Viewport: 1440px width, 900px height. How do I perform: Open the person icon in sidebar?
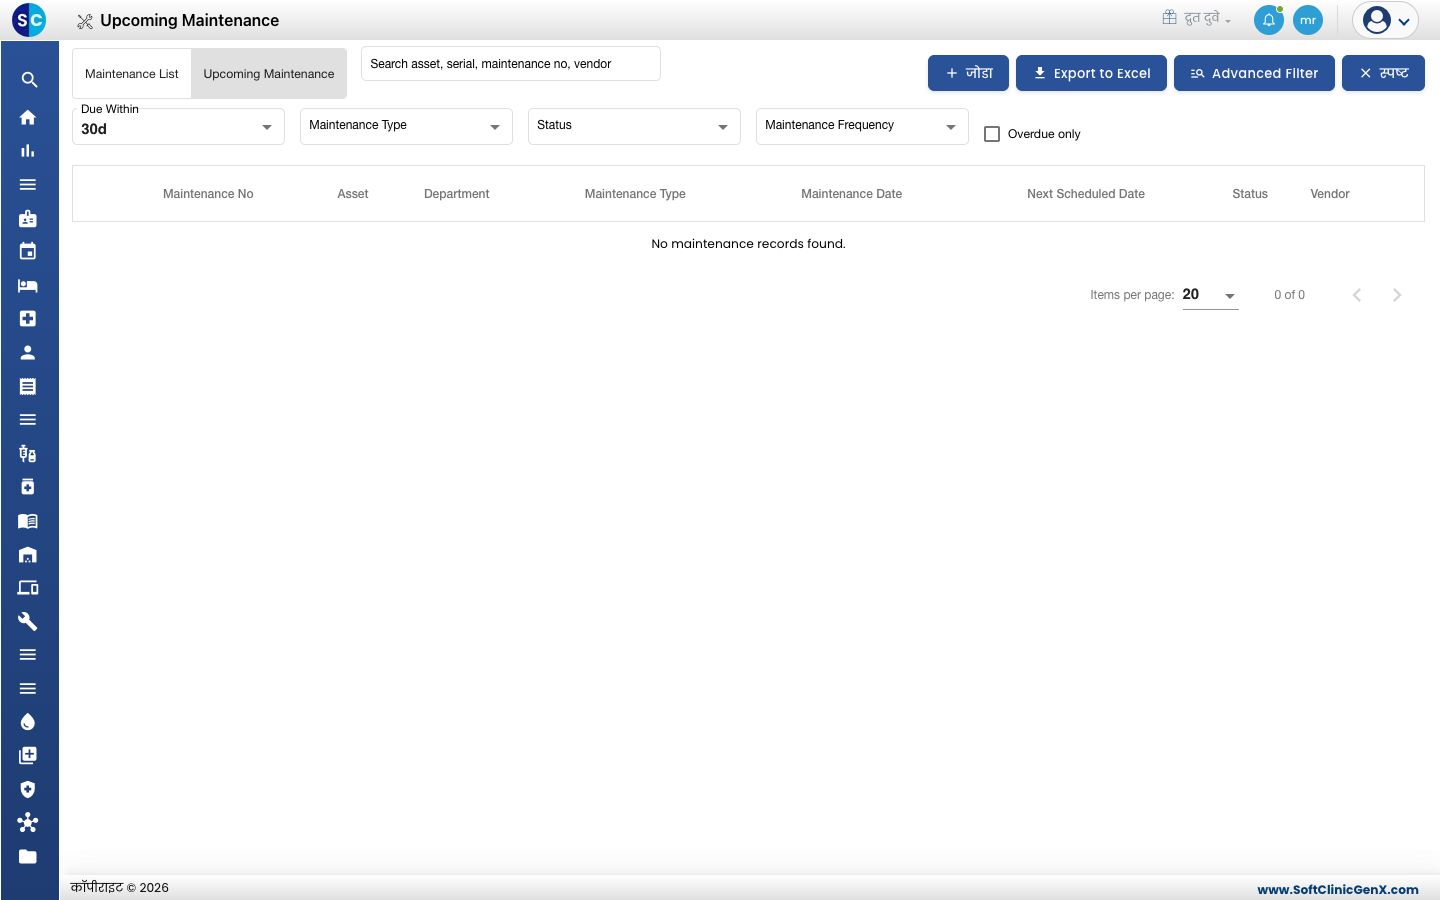(x=28, y=352)
